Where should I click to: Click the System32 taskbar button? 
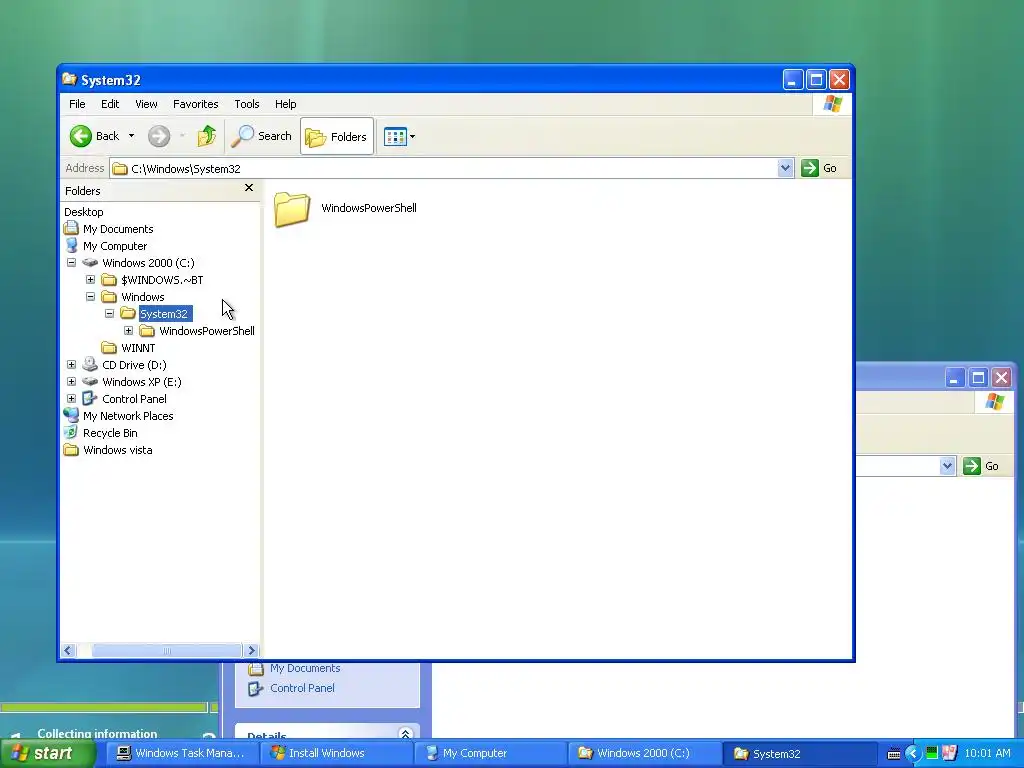[799, 754]
